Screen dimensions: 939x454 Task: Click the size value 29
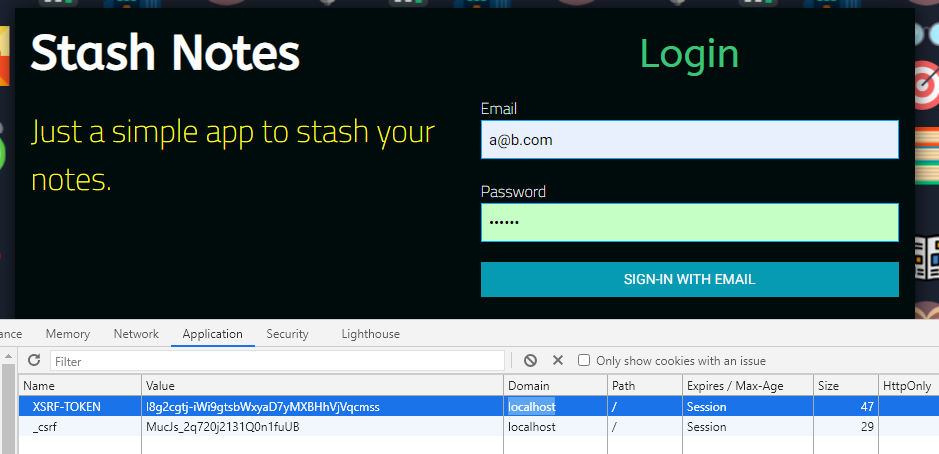point(867,427)
